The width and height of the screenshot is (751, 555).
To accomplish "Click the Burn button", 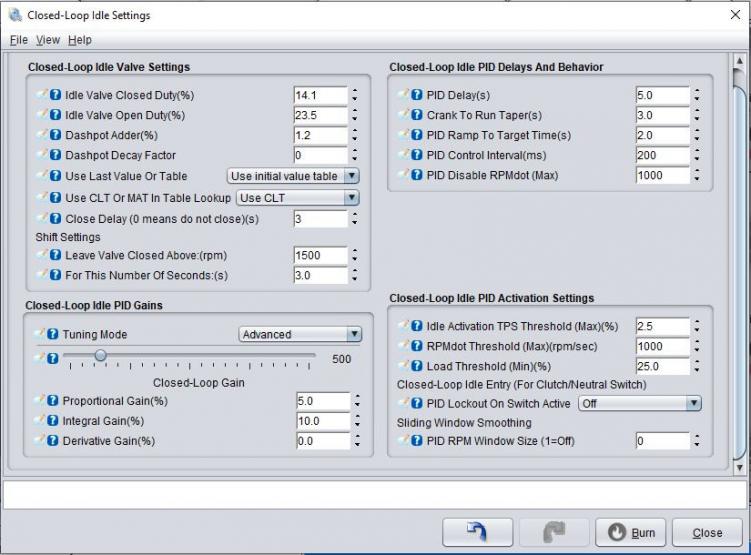I will point(631,533).
